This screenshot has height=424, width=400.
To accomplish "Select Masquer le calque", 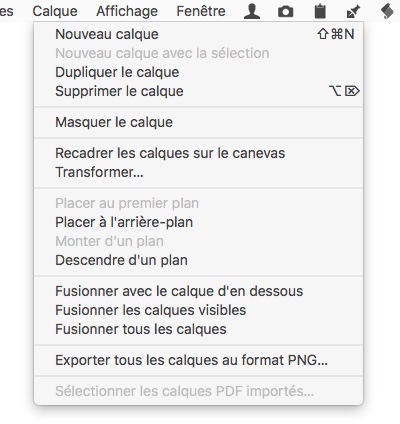I will tap(199, 122).
